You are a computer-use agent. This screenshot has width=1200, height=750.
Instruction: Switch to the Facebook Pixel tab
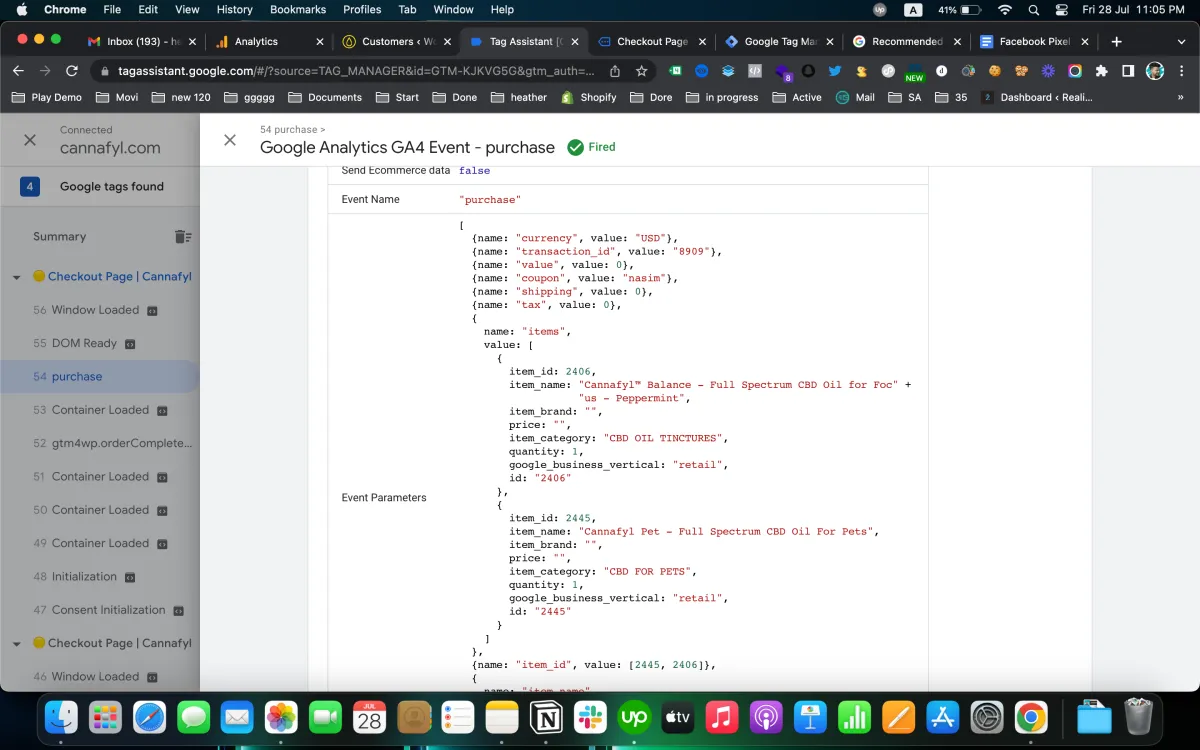click(x=1033, y=42)
